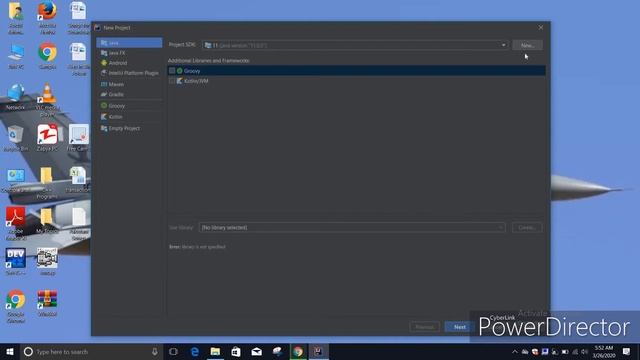Select the WinRAR desktop icon

[x=47, y=303]
